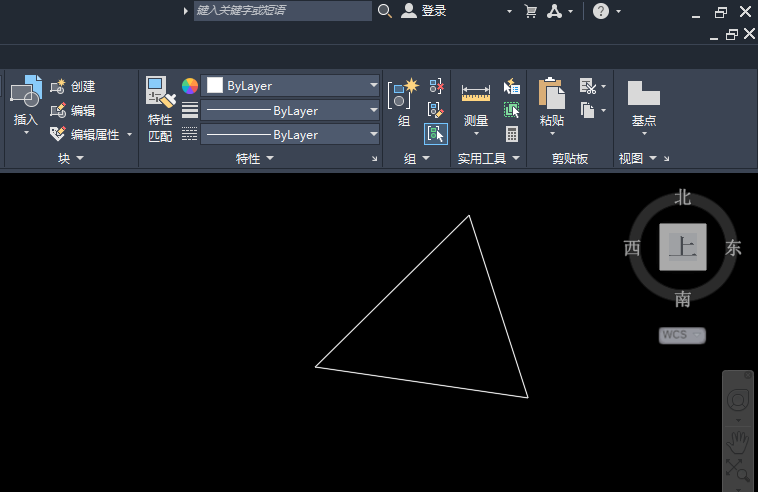The image size is (758, 492).
Task: Click Edit Attributes icon
Action: [58, 134]
